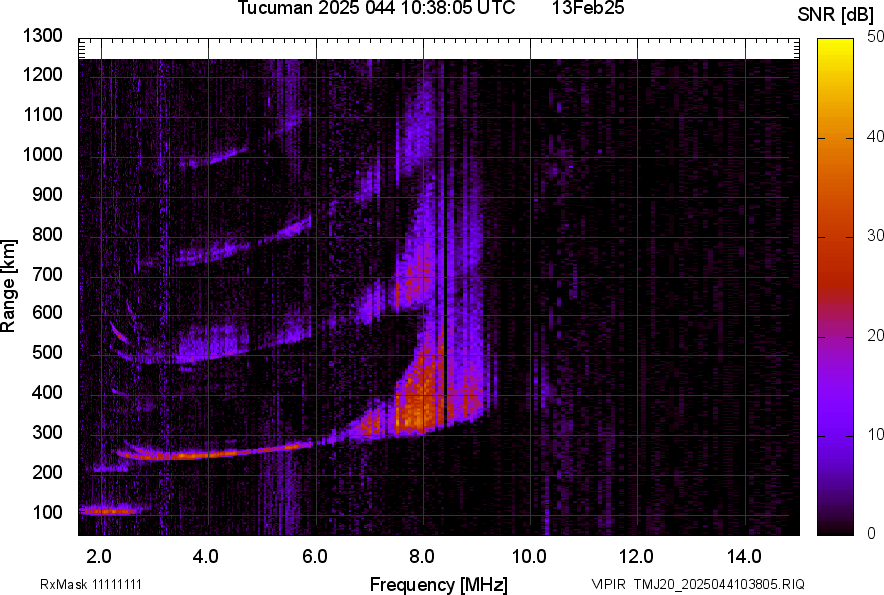Click the plot title 'Tucuman 2025 044 10:38:05 UTC'

pos(376,8)
